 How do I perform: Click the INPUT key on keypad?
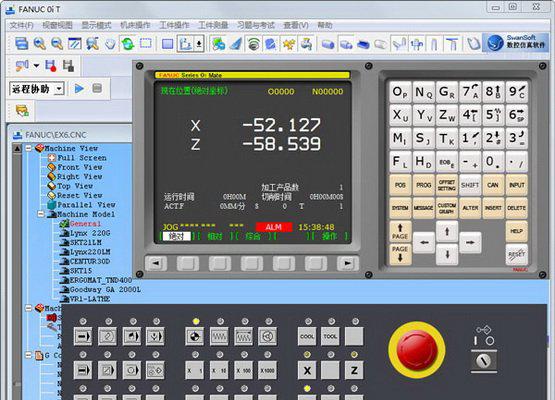(516, 185)
